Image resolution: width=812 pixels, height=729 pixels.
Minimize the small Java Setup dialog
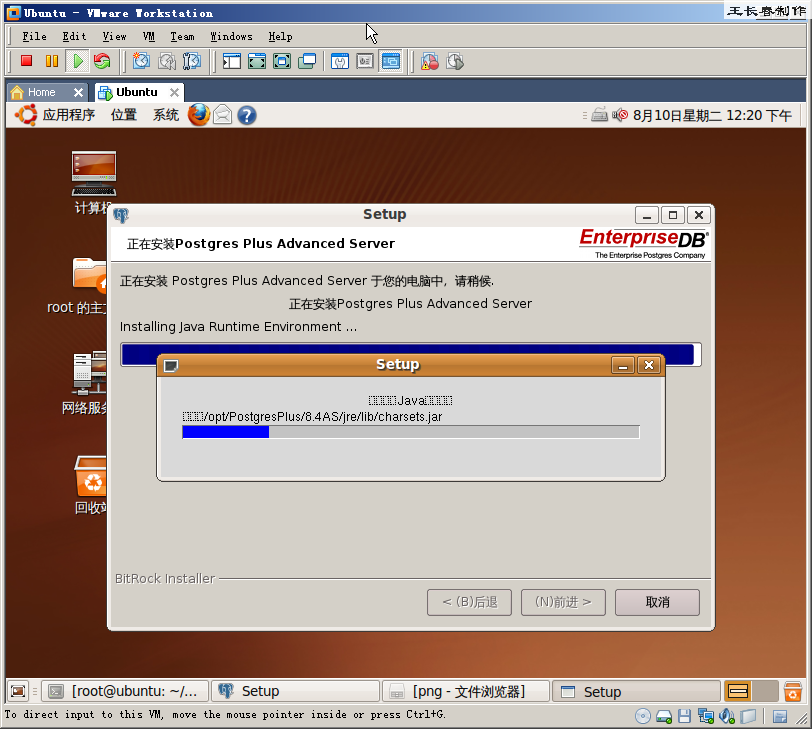[x=623, y=365]
